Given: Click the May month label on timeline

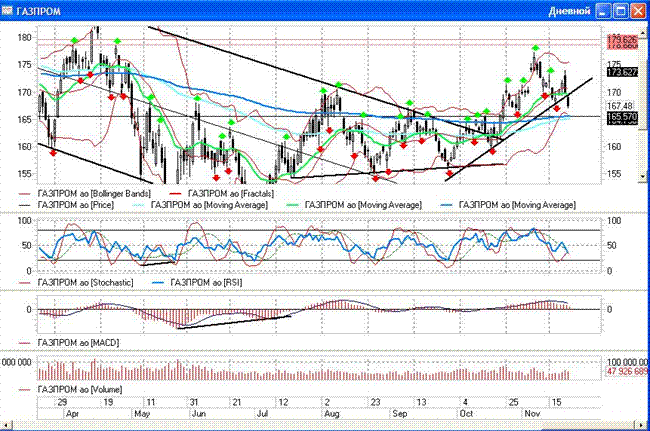Looking at the screenshot, I should point(142,413).
